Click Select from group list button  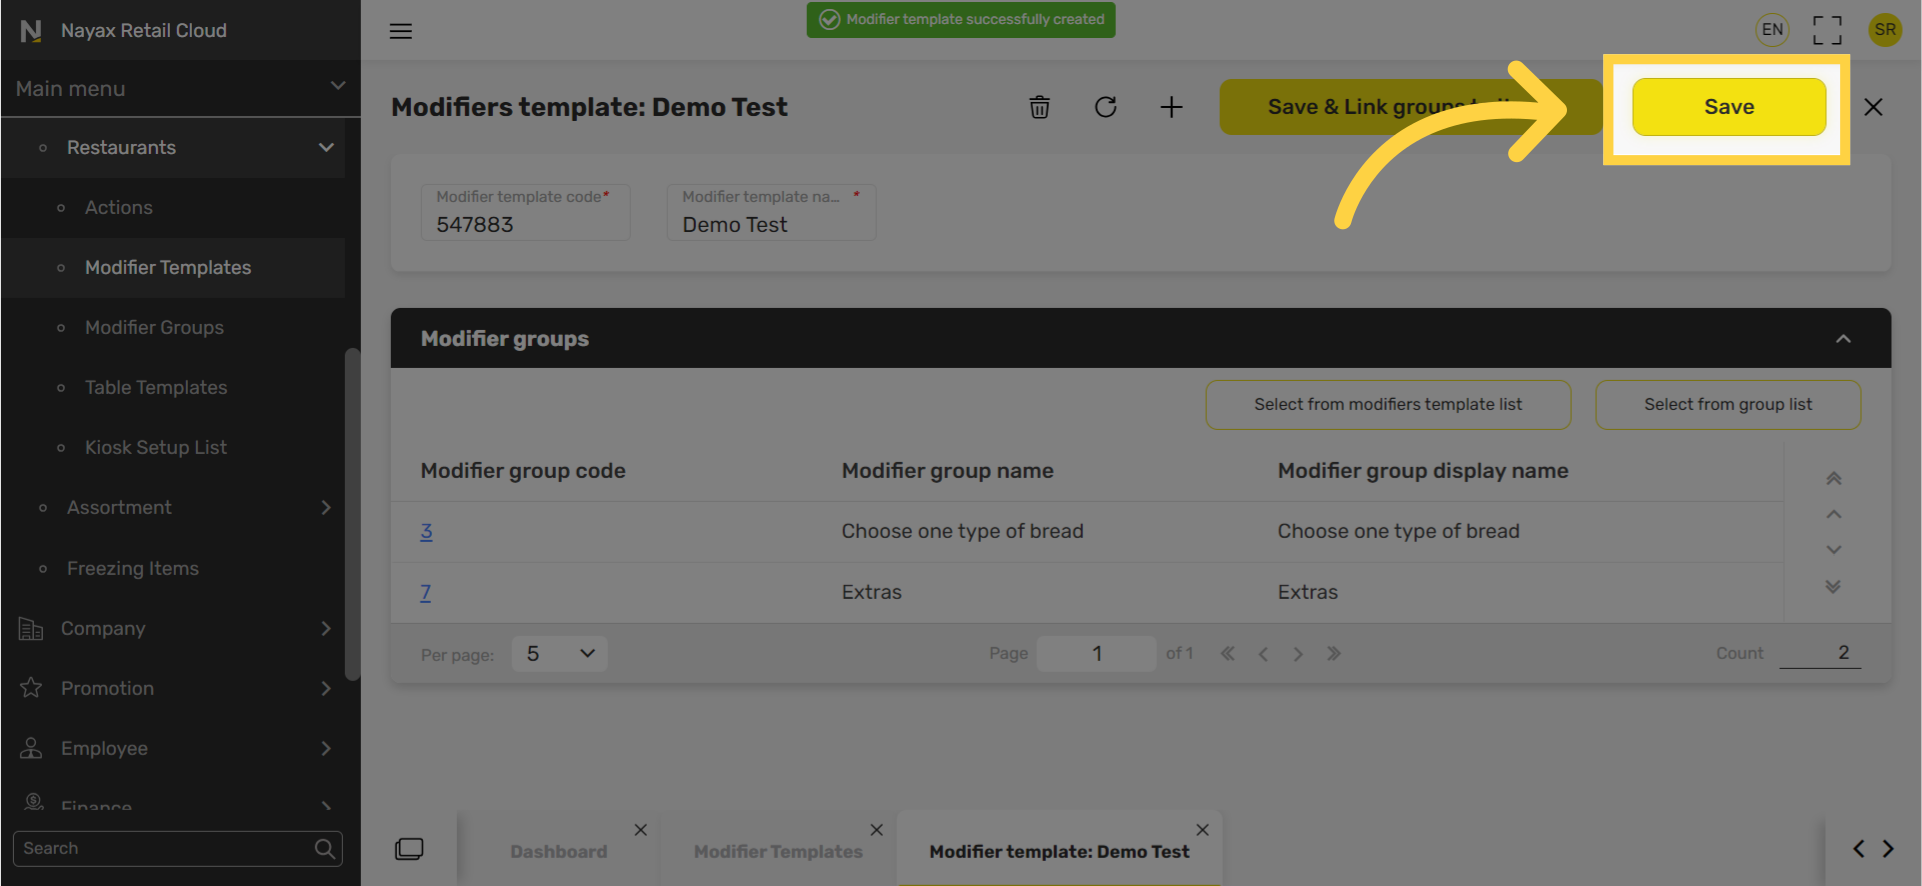(1727, 405)
